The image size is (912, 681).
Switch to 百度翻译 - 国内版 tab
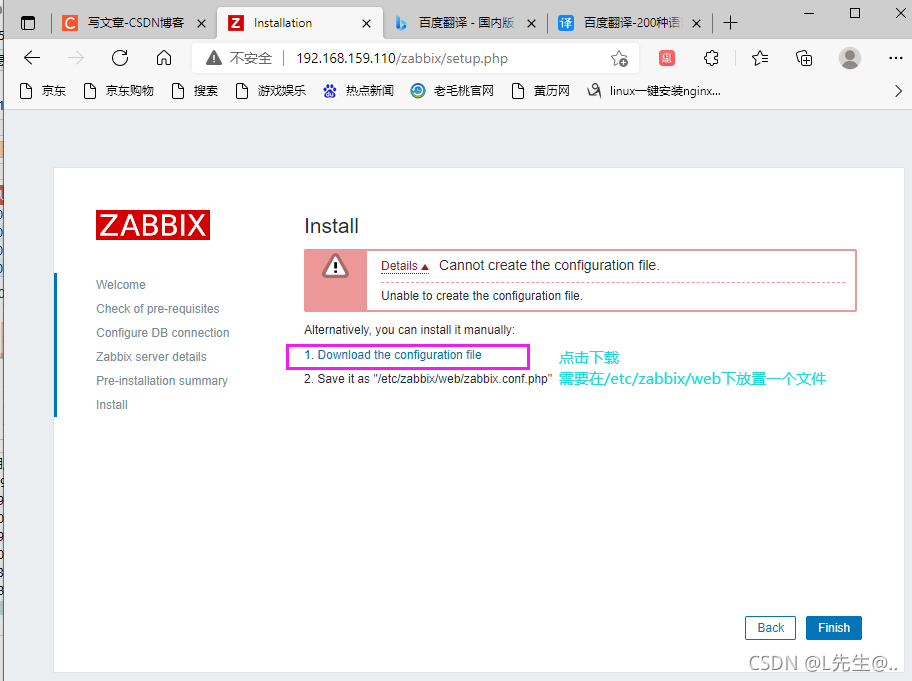coord(466,23)
